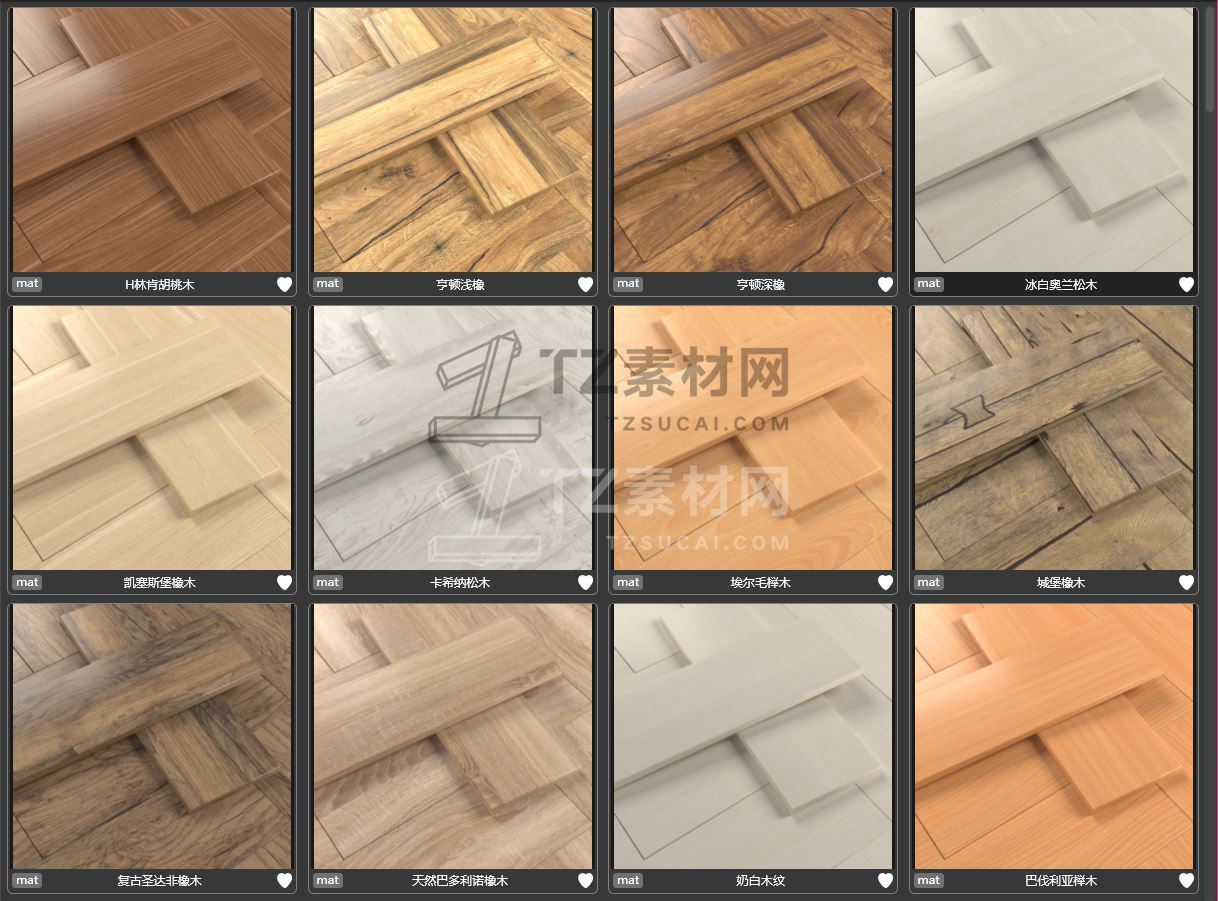Viewport: 1218px width, 901px height.
Task: Click the material name 天然巴多利诺橡木
Action: coord(460,881)
